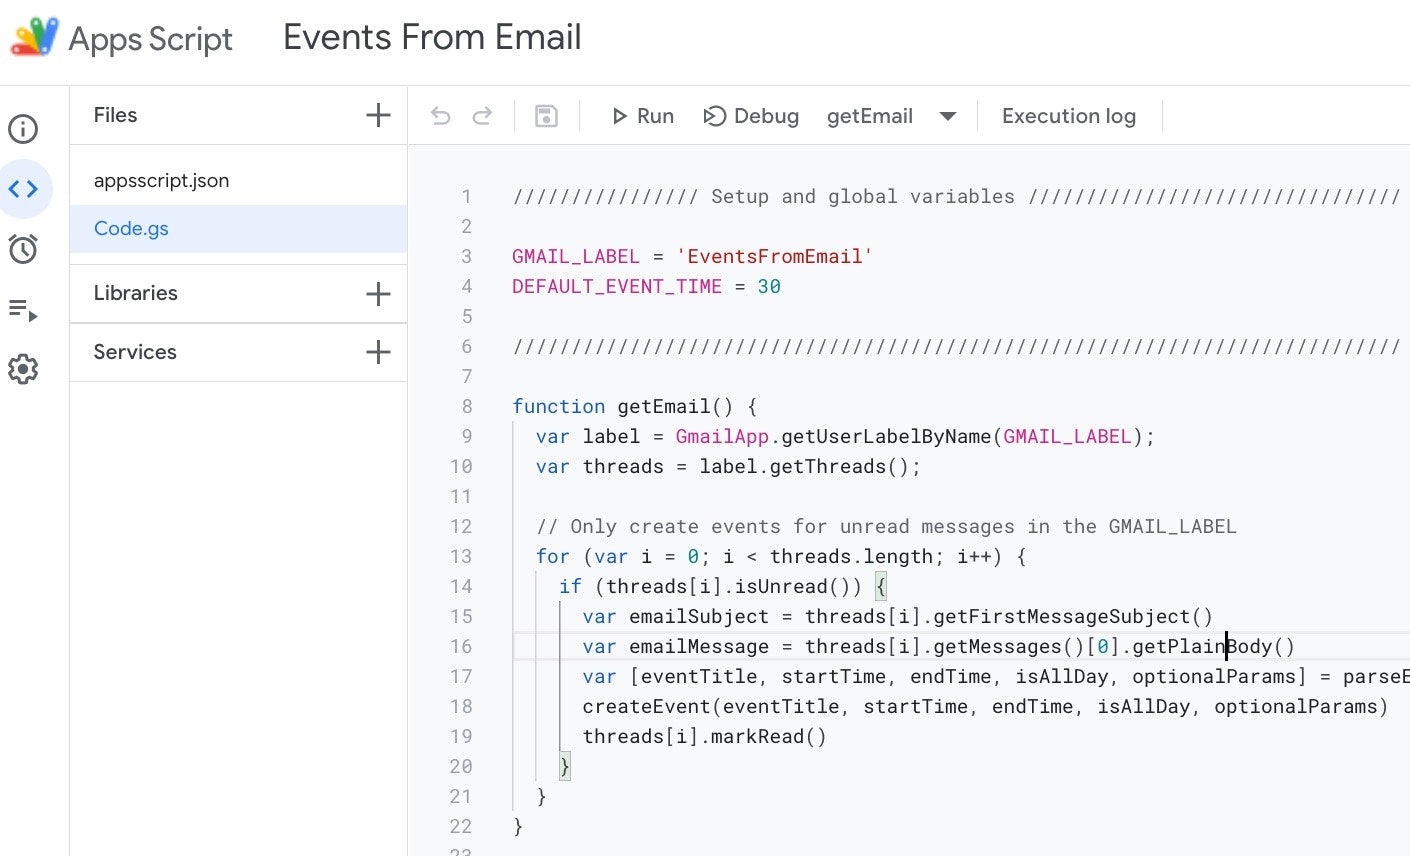
Task: Redo the undone edit
Action: coord(483,115)
